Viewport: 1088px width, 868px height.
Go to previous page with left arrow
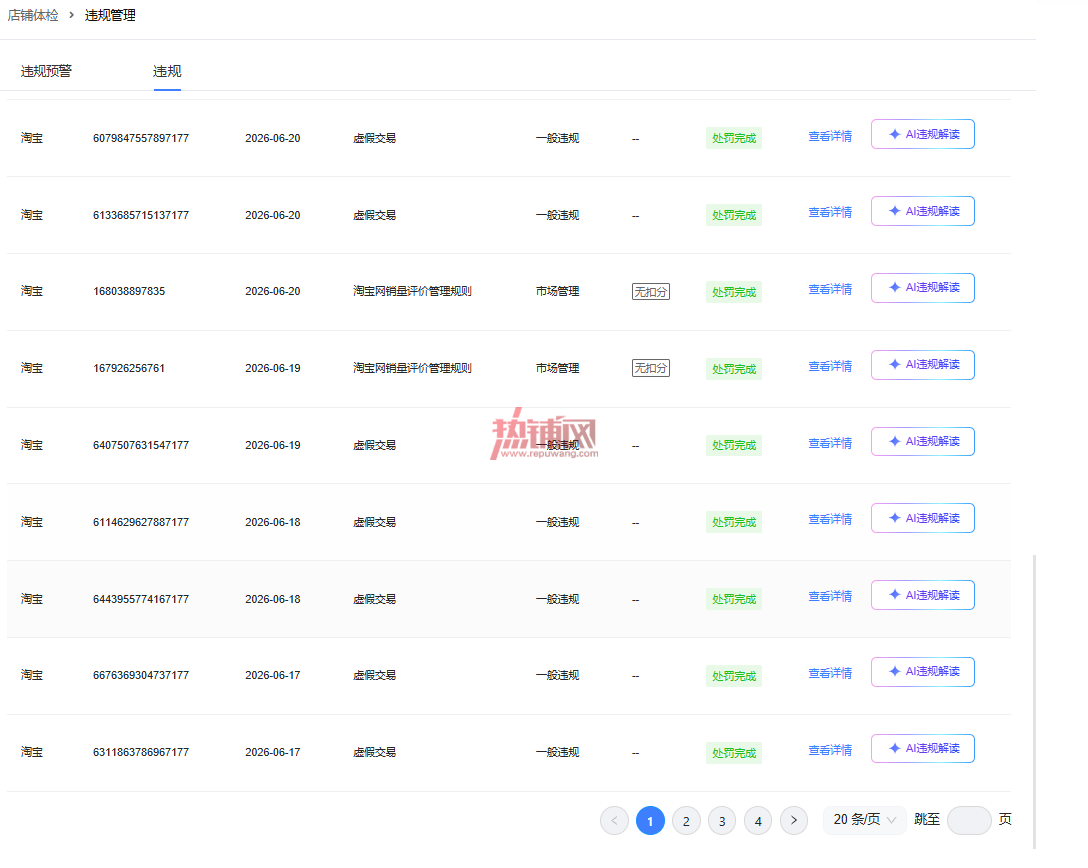pyautogui.click(x=614, y=820)
